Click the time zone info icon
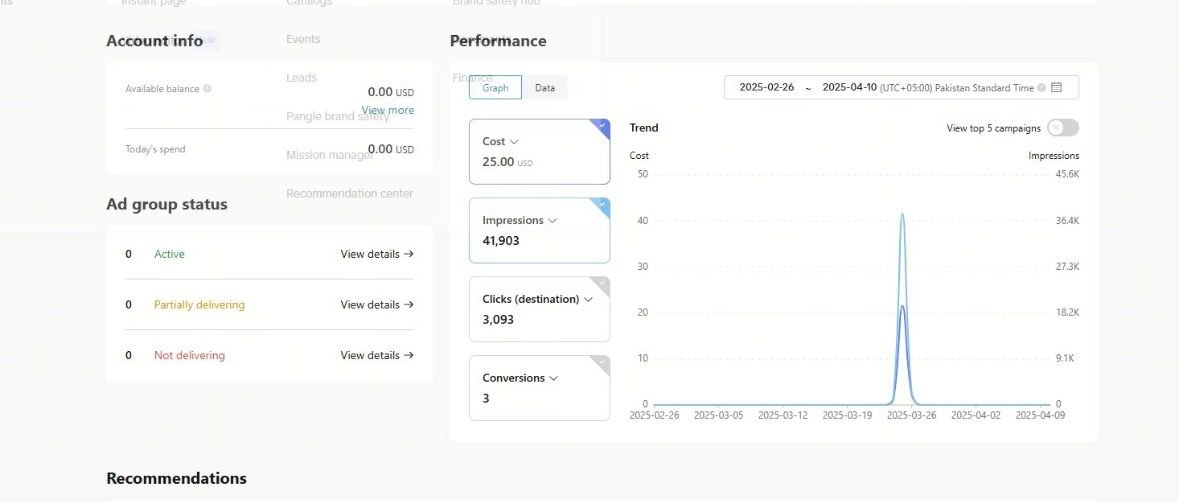The image size is (1179, 502). tap(1041, 88)
